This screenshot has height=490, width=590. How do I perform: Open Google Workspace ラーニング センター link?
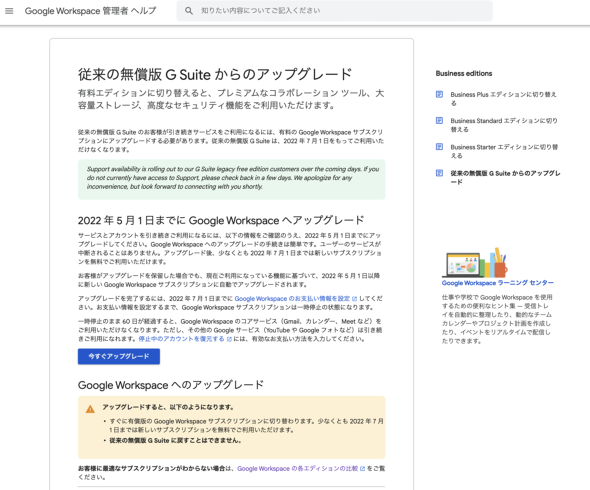(498, 283)
